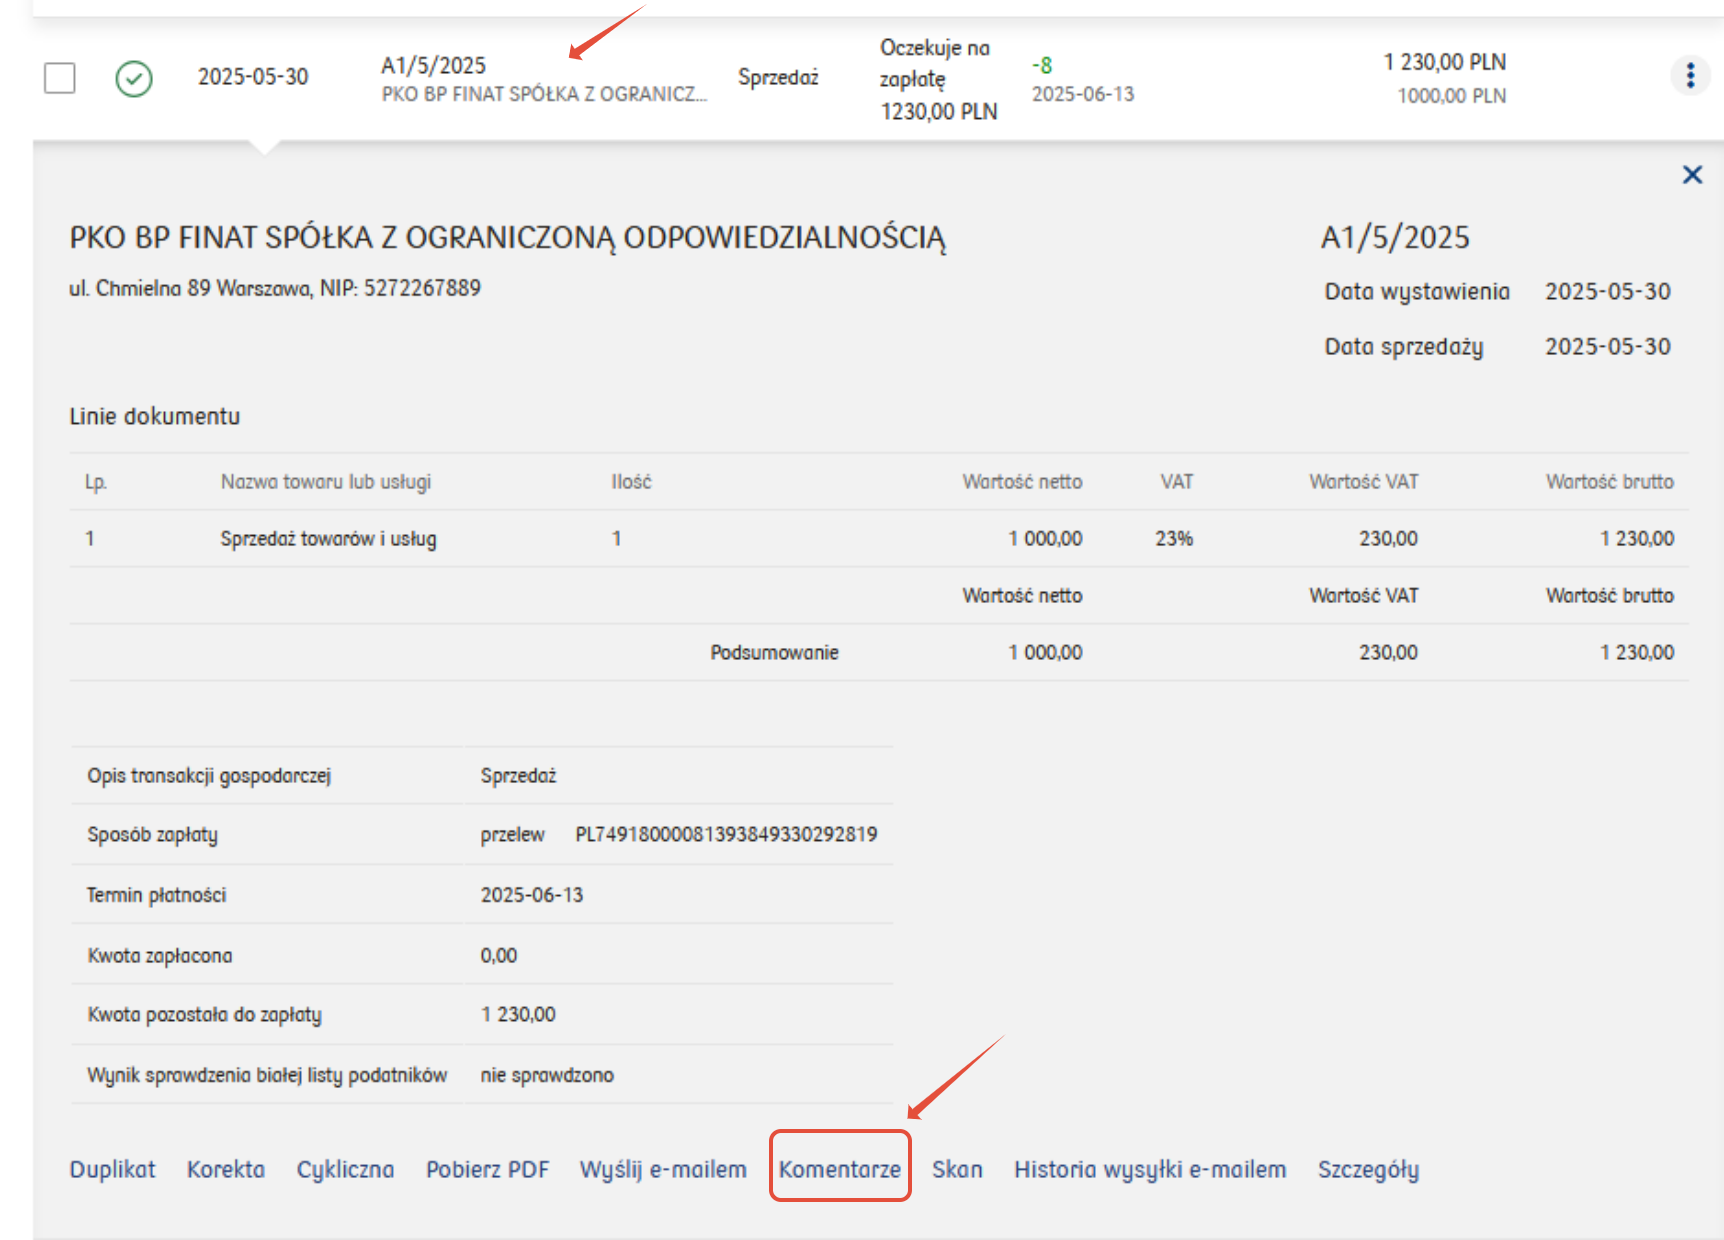Download invoice via Pobierz PDF
1724x1240 pixels.
click(488, 1169)
